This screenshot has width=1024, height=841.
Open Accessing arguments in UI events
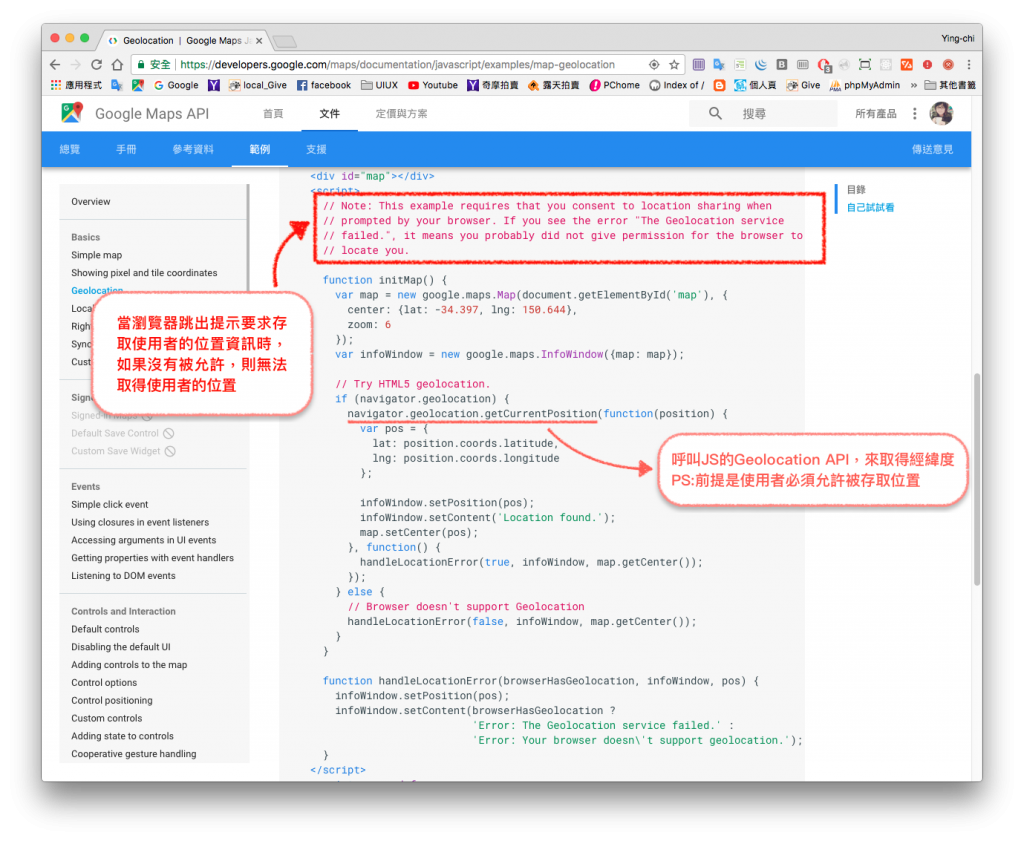(144, 540)
